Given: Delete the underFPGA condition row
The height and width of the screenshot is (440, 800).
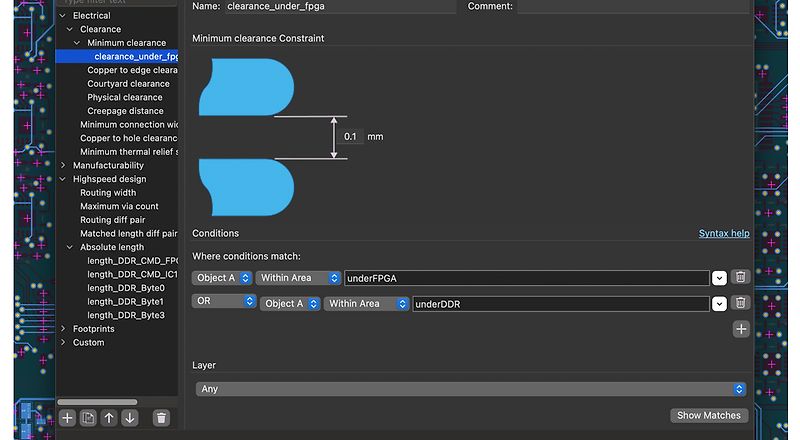Looking at the screenshot, I should [740, 277].
